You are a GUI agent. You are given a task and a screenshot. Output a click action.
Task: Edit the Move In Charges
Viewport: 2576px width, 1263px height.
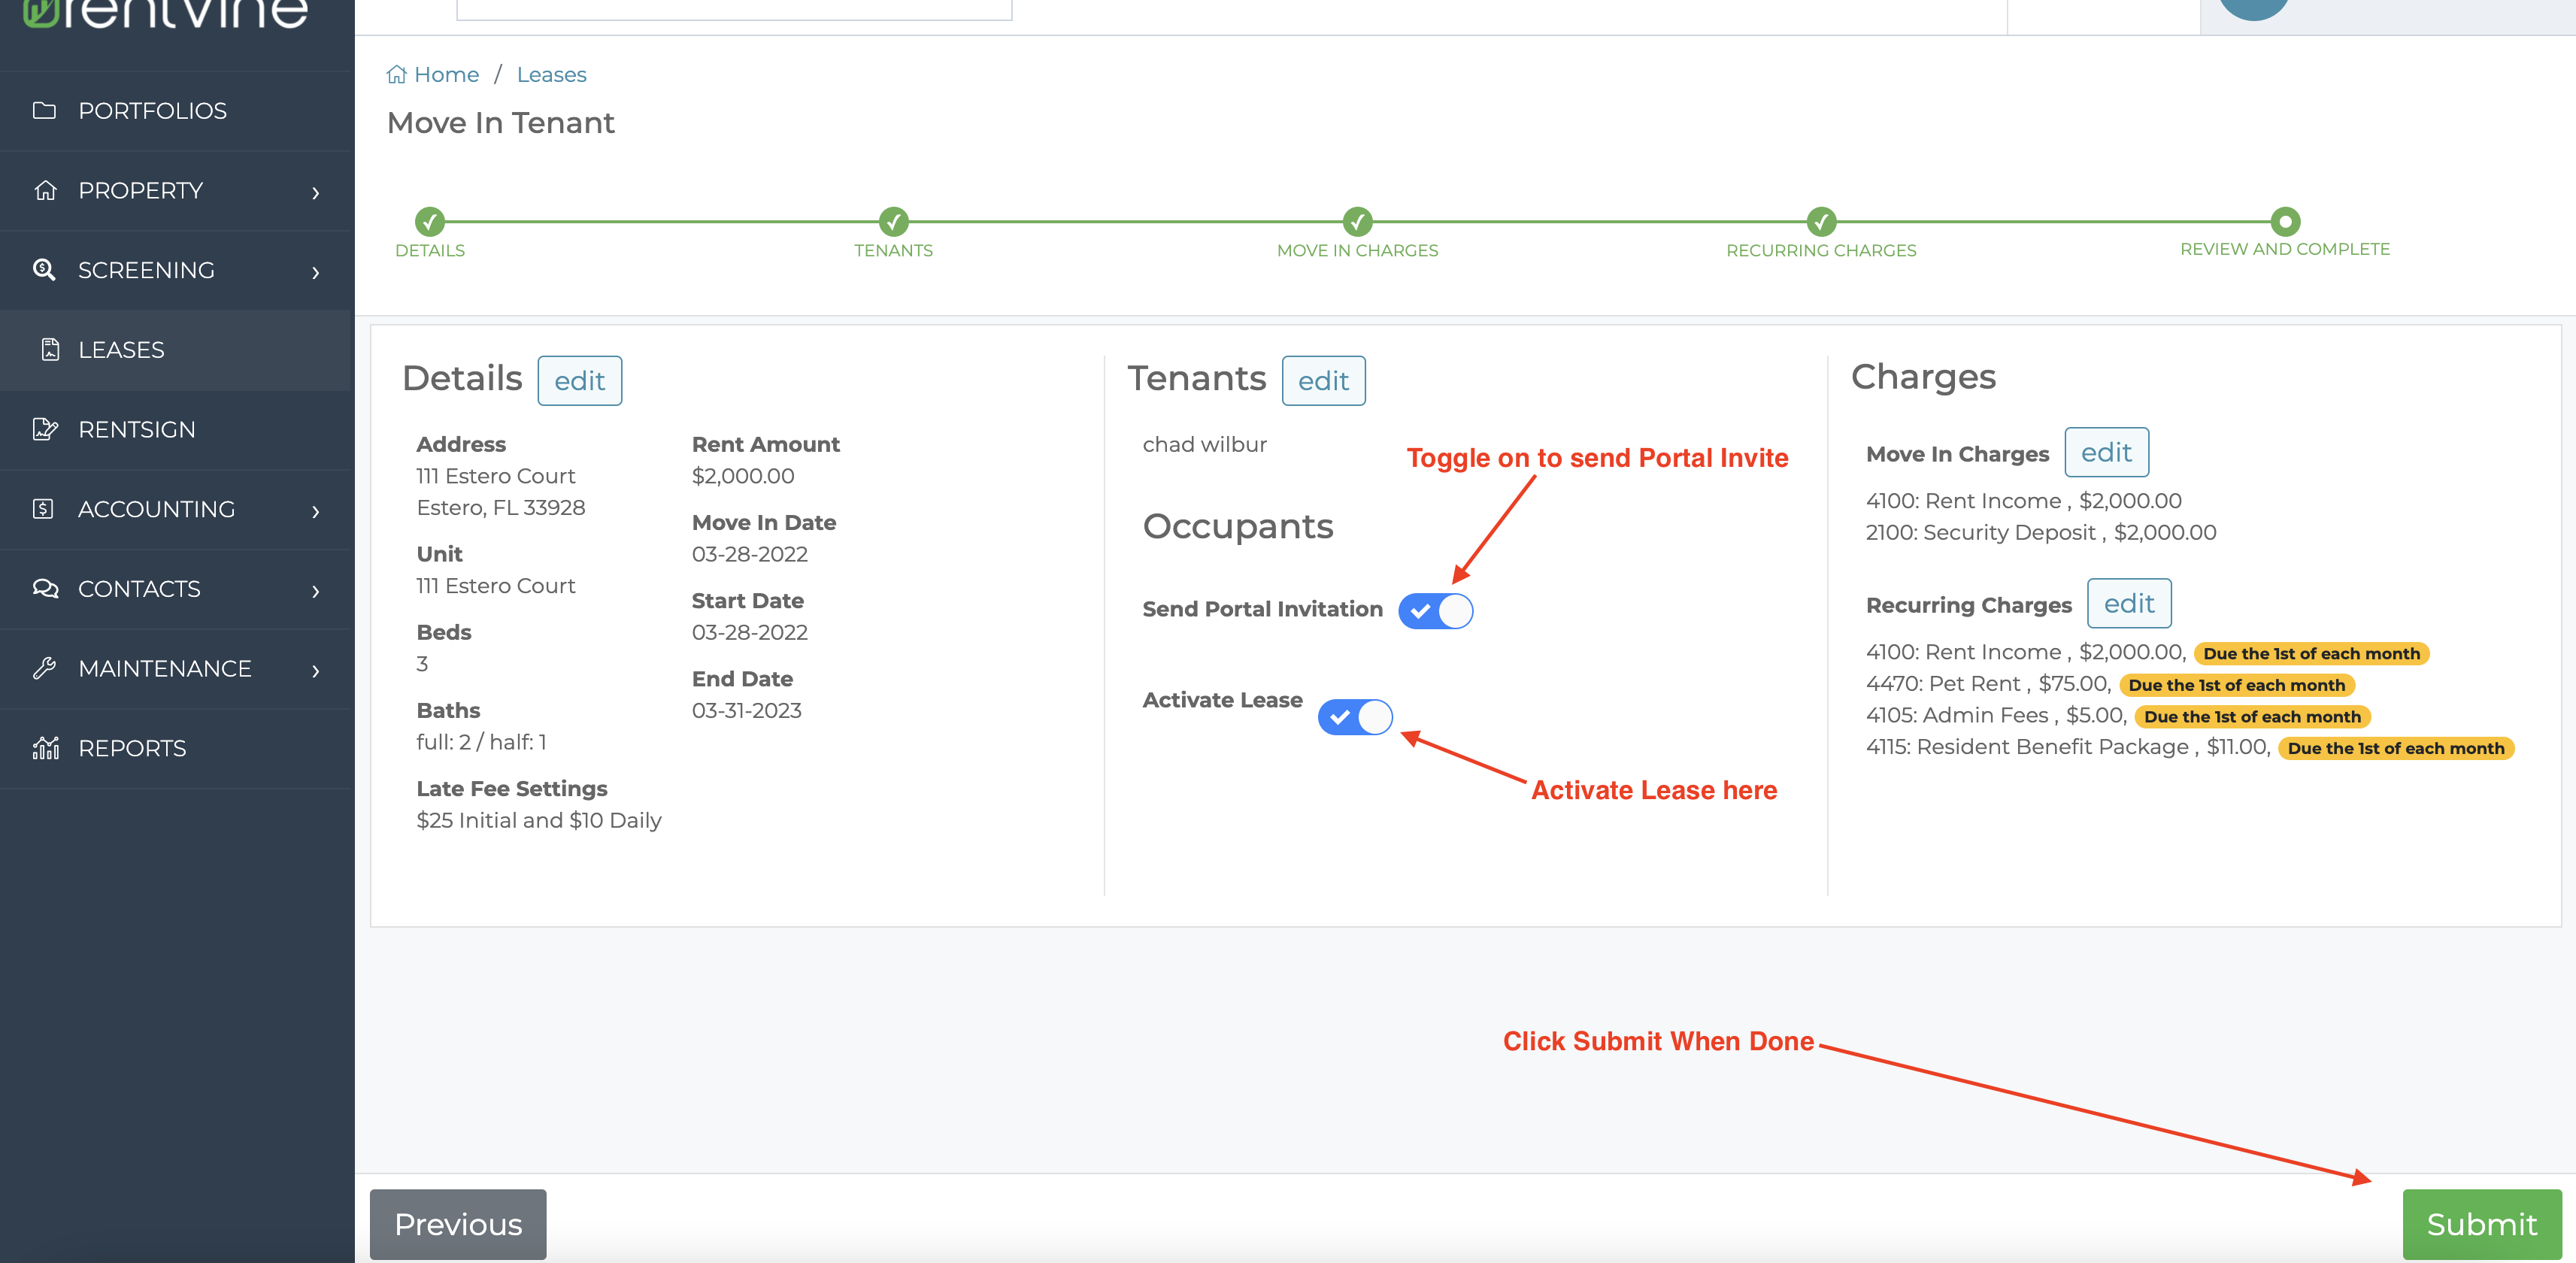tap(2106, 452)
